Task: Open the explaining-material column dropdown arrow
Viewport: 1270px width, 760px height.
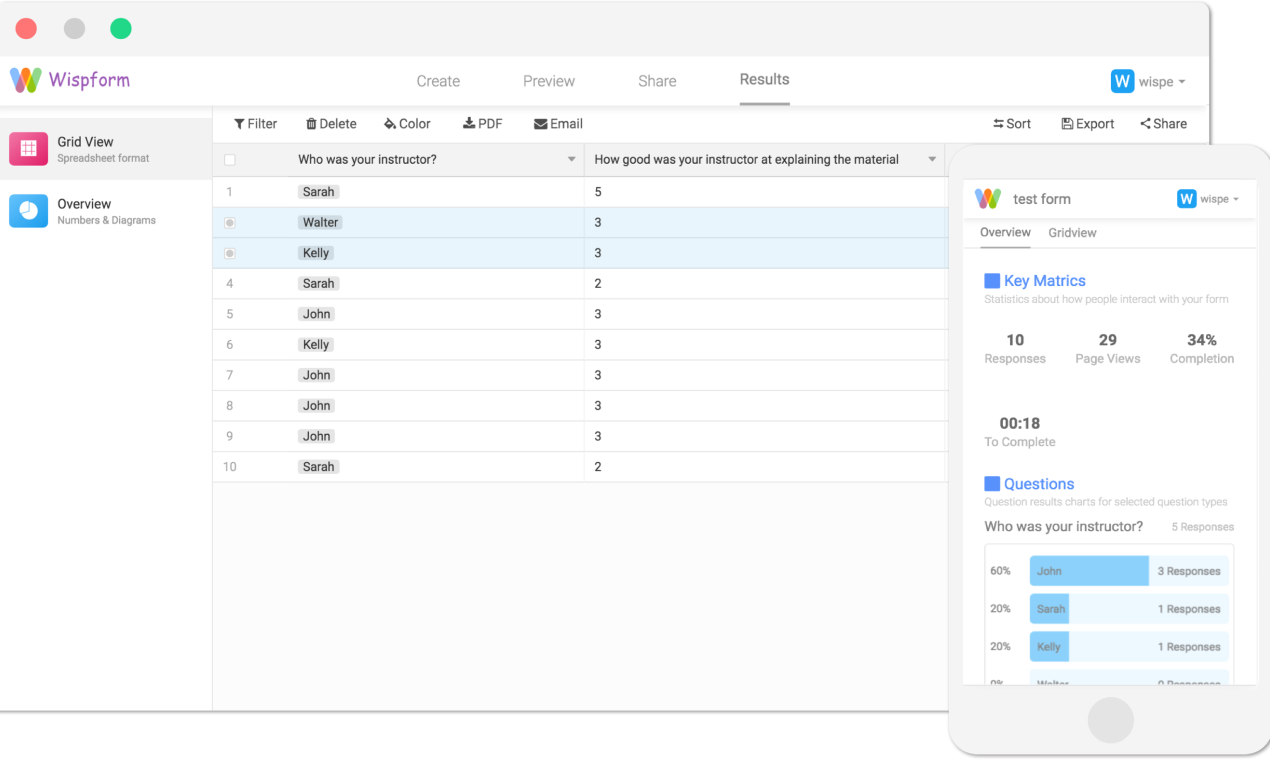Action: [932, 160]
